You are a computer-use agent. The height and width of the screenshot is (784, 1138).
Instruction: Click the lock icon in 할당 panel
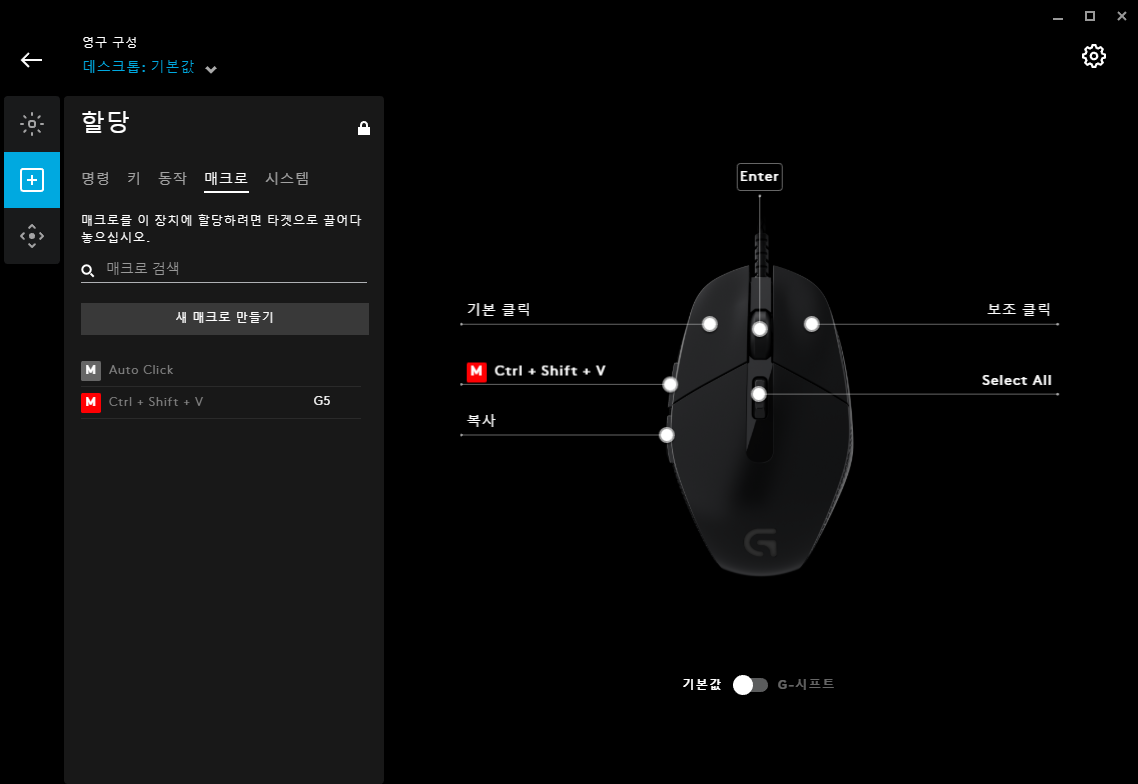click(364, 128)
